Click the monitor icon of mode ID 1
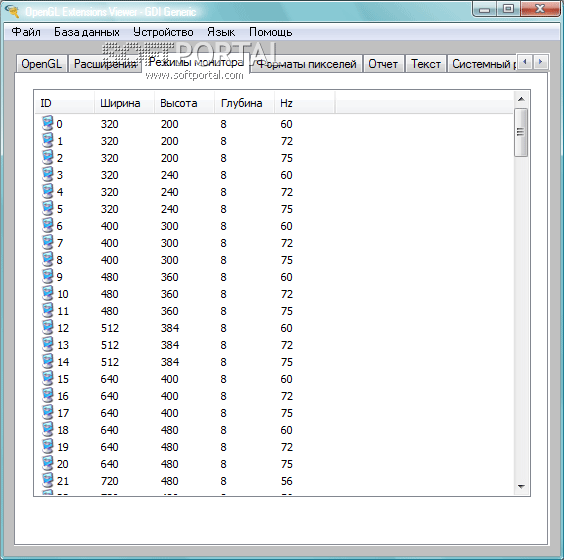 tap(47, 140)
